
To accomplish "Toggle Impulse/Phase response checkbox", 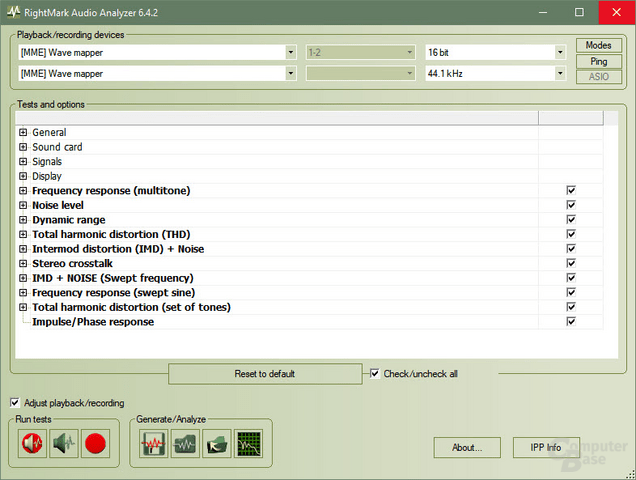I will (571, 322).
